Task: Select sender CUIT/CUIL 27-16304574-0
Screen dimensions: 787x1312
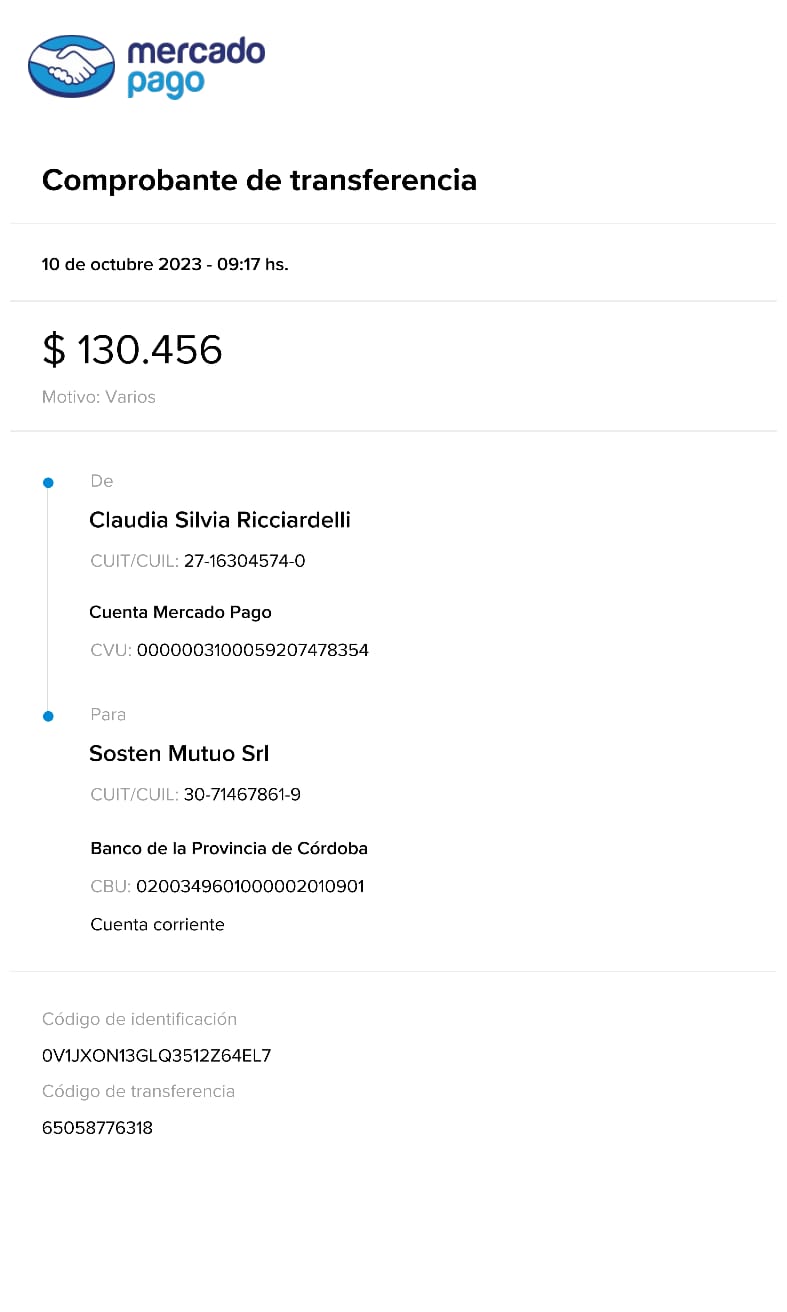Action: pos(244,561)
